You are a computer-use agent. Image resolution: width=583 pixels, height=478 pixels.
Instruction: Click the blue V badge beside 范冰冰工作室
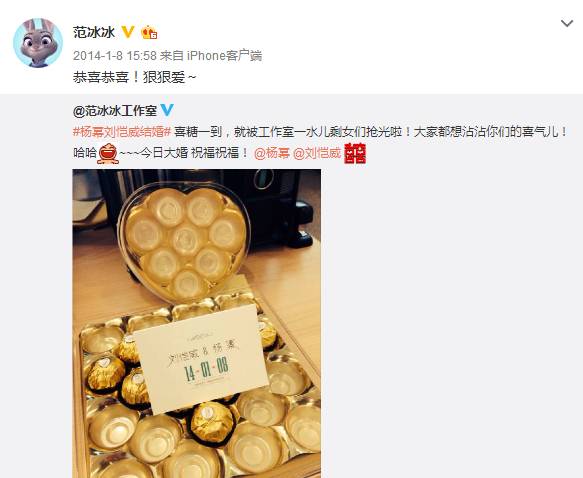pyautogui.click(x=167, y=110)
